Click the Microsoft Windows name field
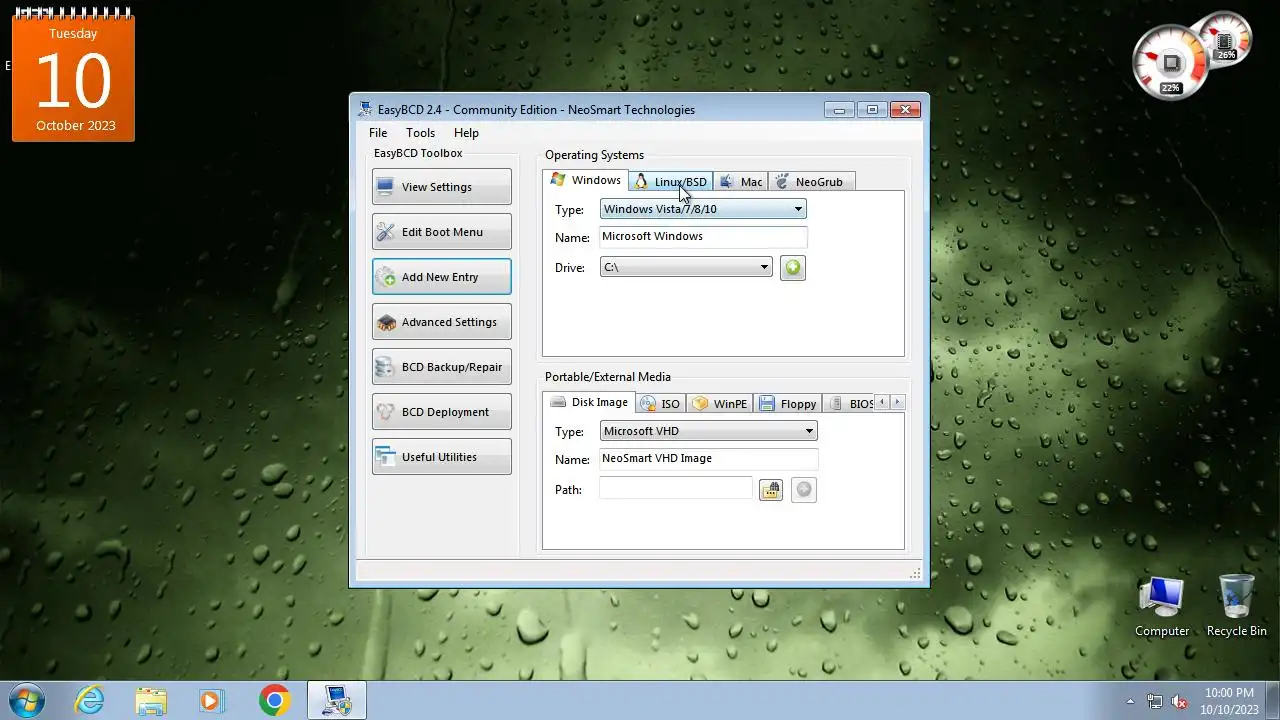Viewport: 1280px width, 720px height. 703,237
